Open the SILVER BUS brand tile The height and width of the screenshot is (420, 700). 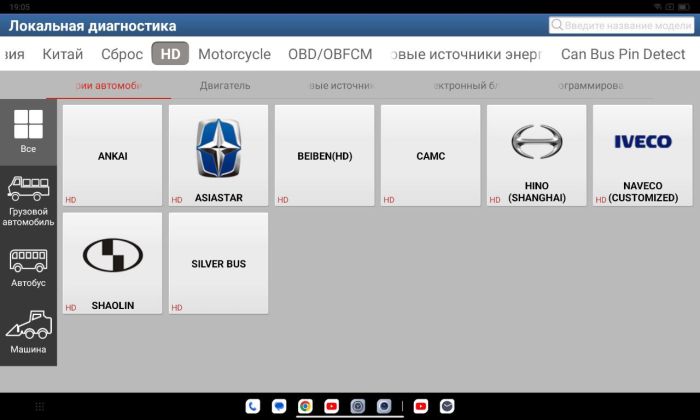pos(218,263)
